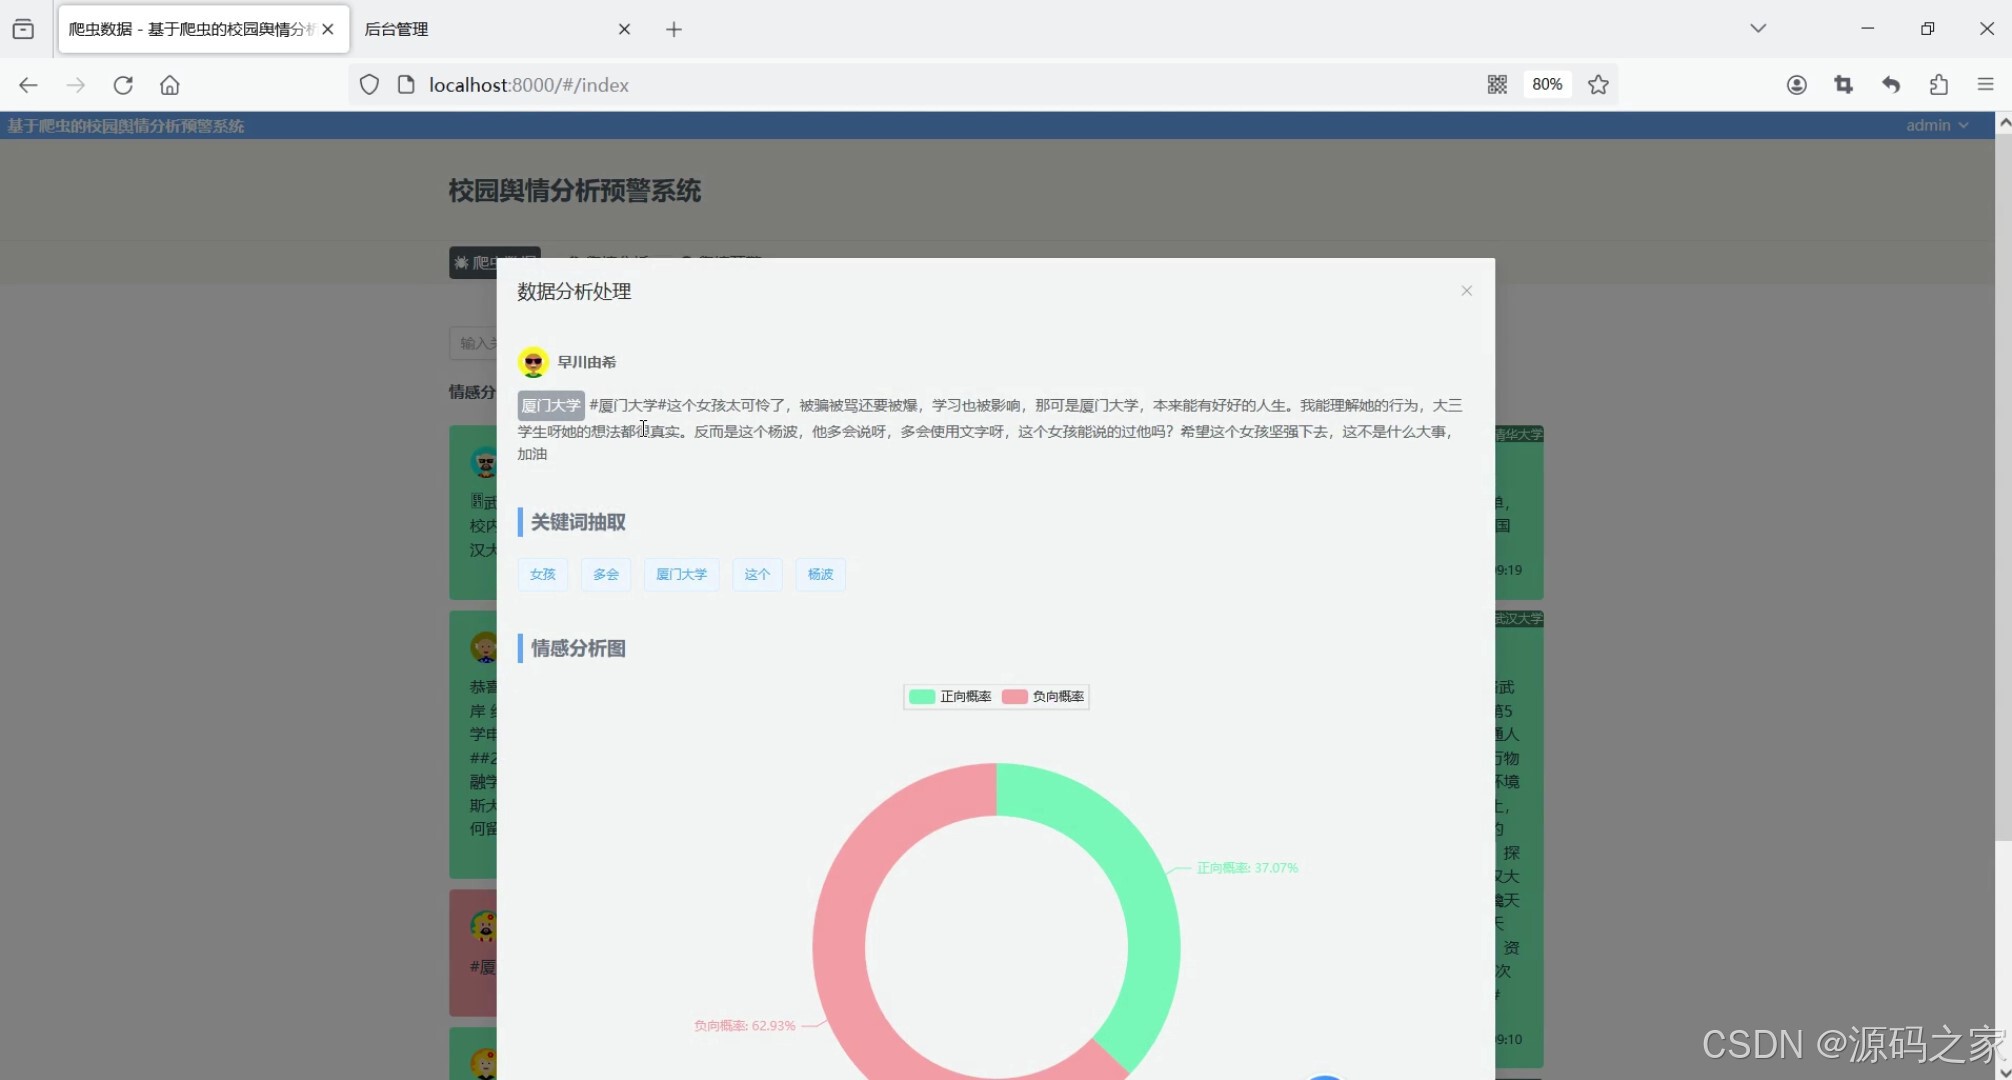Toggle 负向概率 legend item
Image resolution: width=2012 pixels, height=1080 pixels.
pyautogui.click(x=1043, y=696)
